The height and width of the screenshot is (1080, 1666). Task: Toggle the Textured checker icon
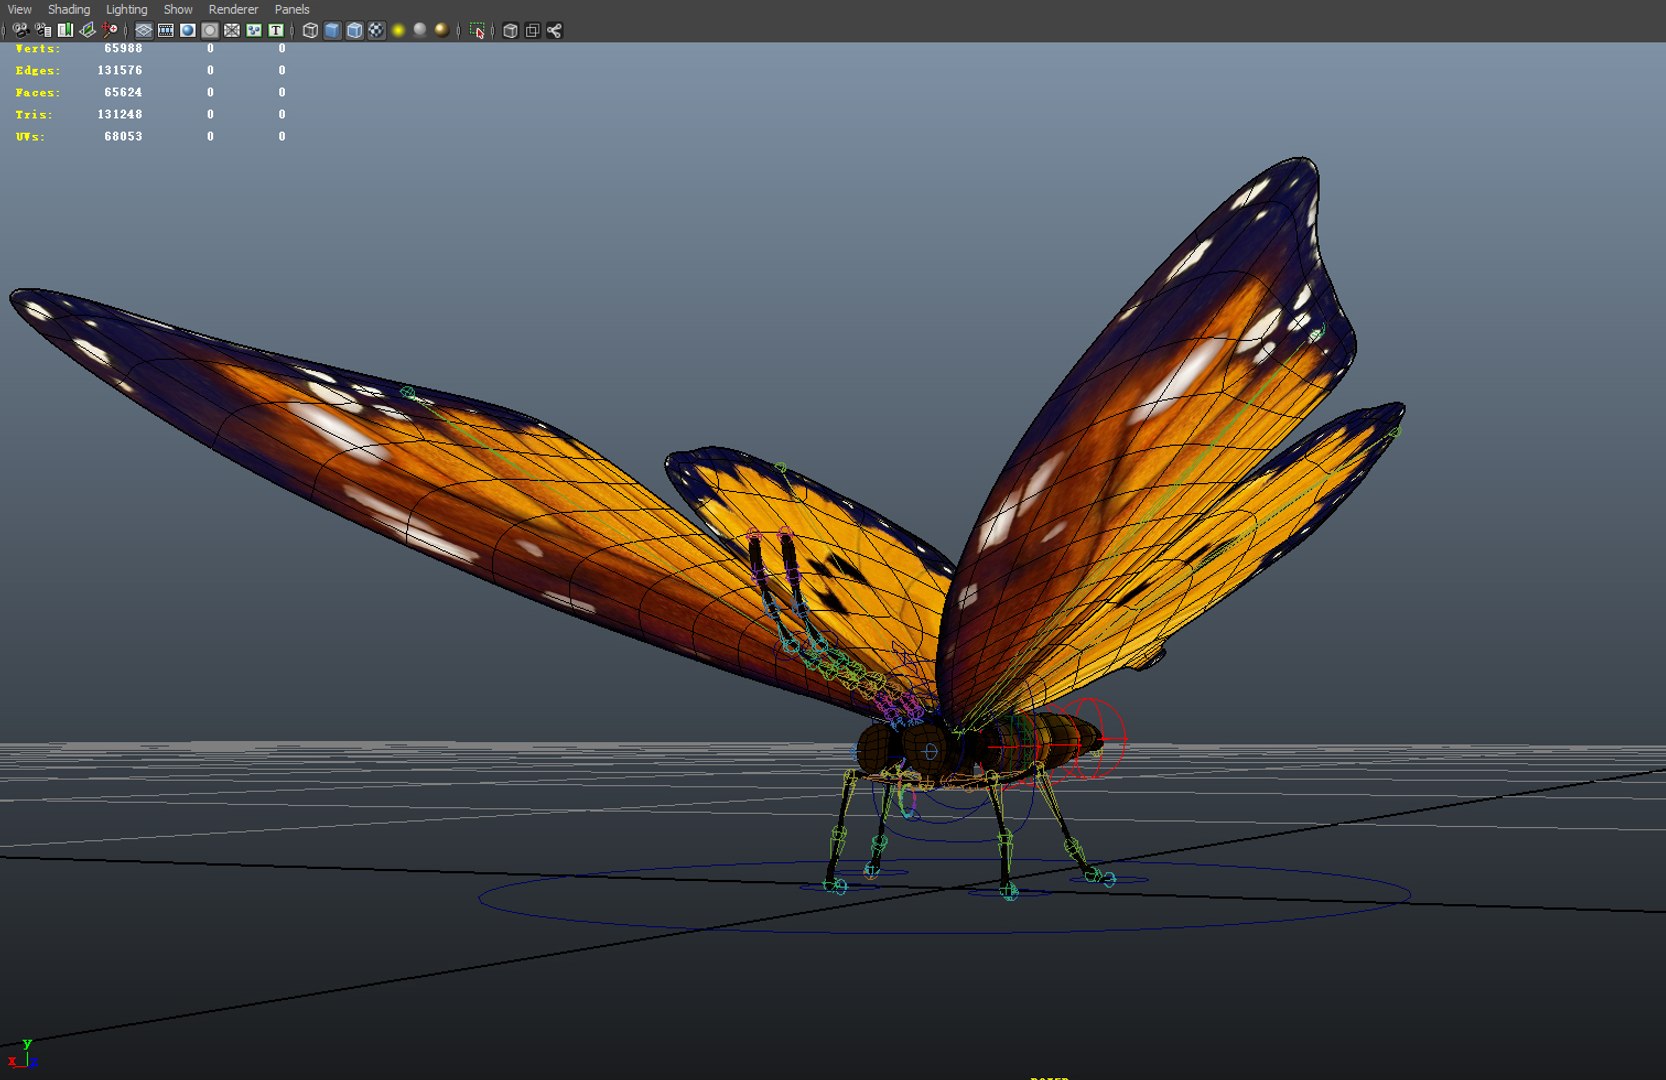tap(376, 30)
